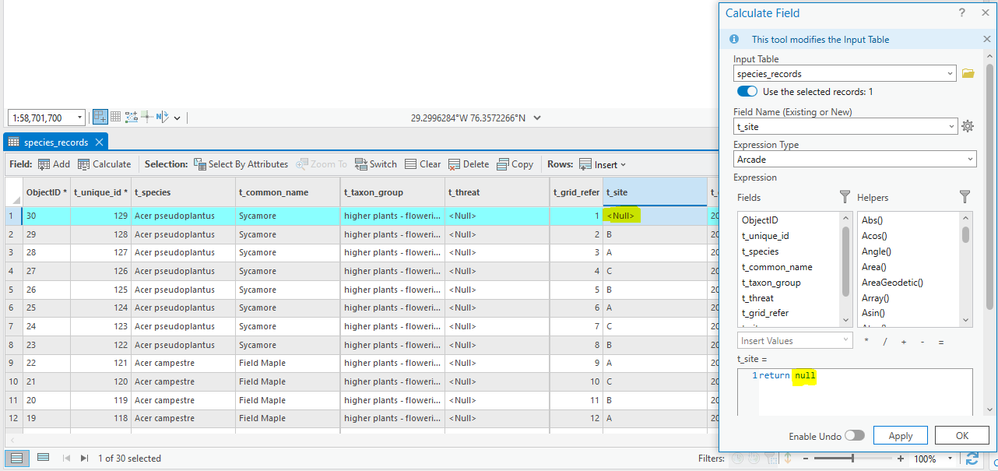Select the species_records table tab
998x471 pixels.
56,142
